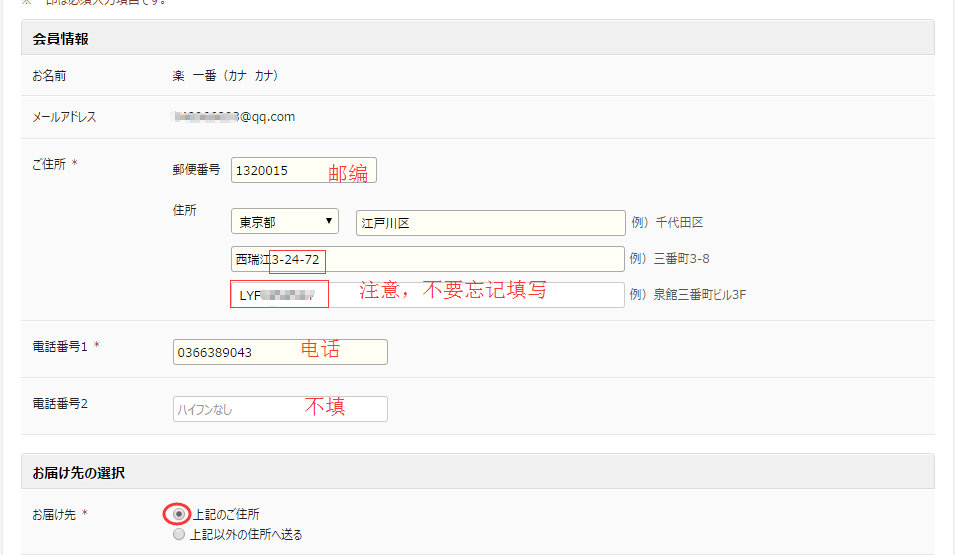Click the red 注意，不要忘记填写 annotation

pyautogui.click(x=453, y=291)
